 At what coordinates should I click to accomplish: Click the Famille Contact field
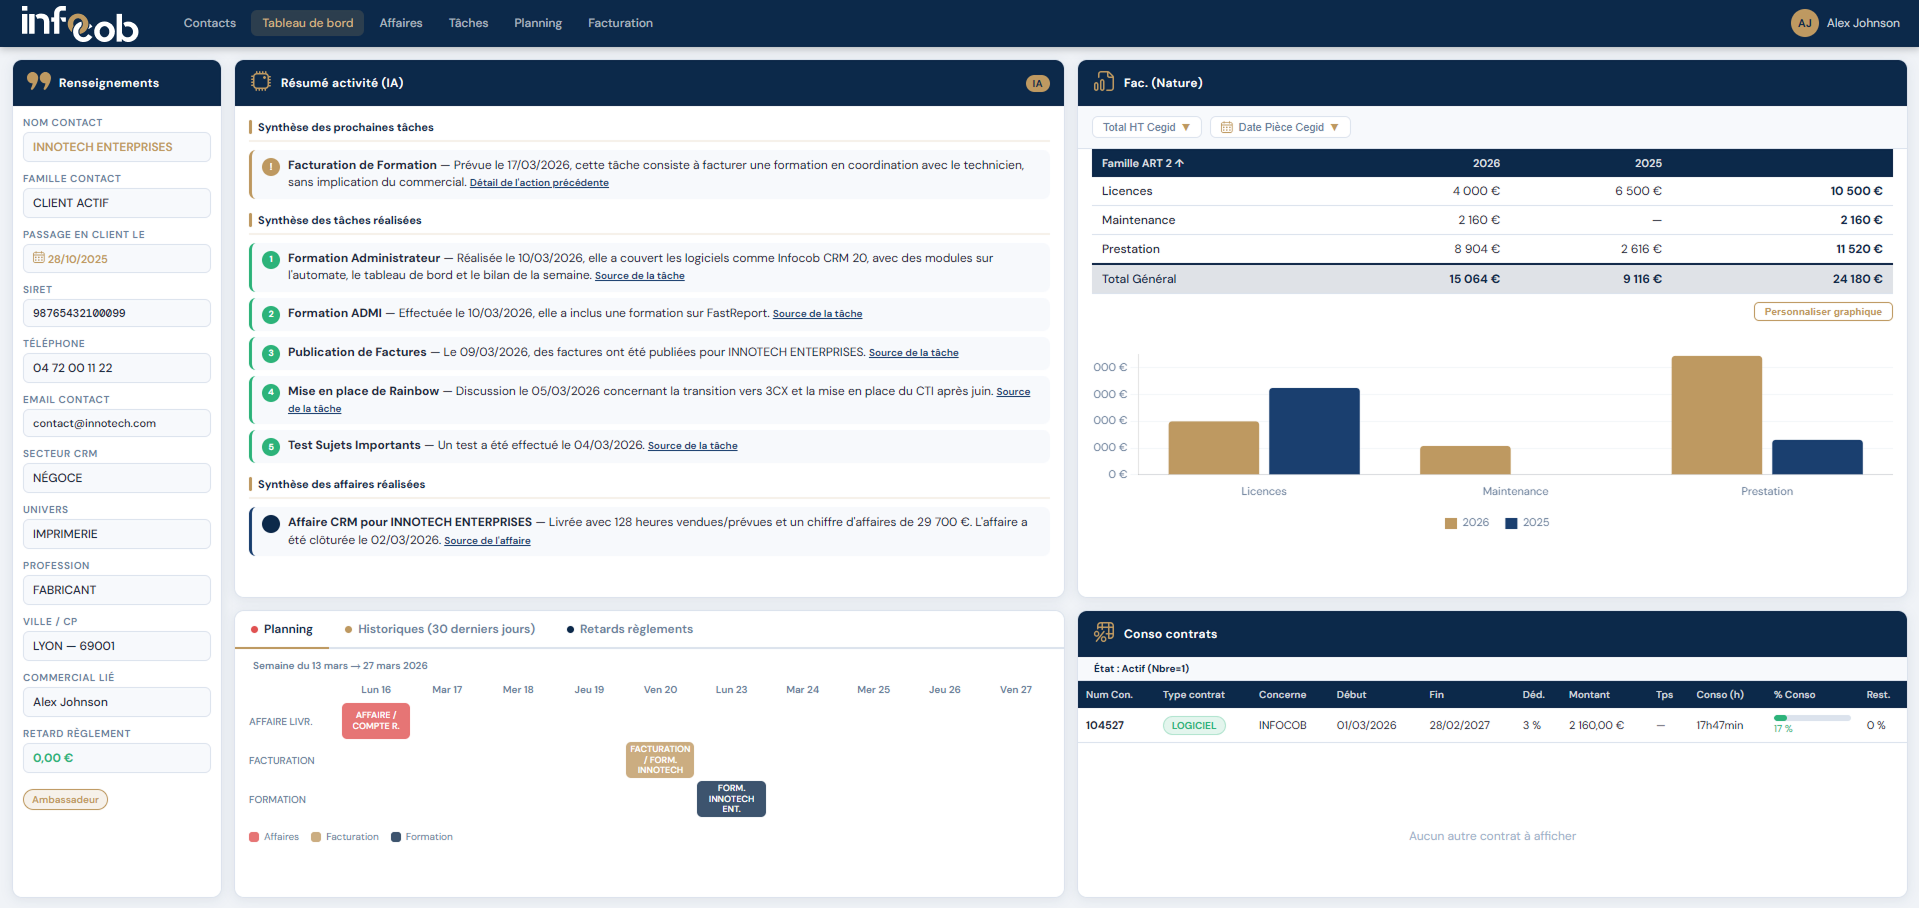point(116,203)
